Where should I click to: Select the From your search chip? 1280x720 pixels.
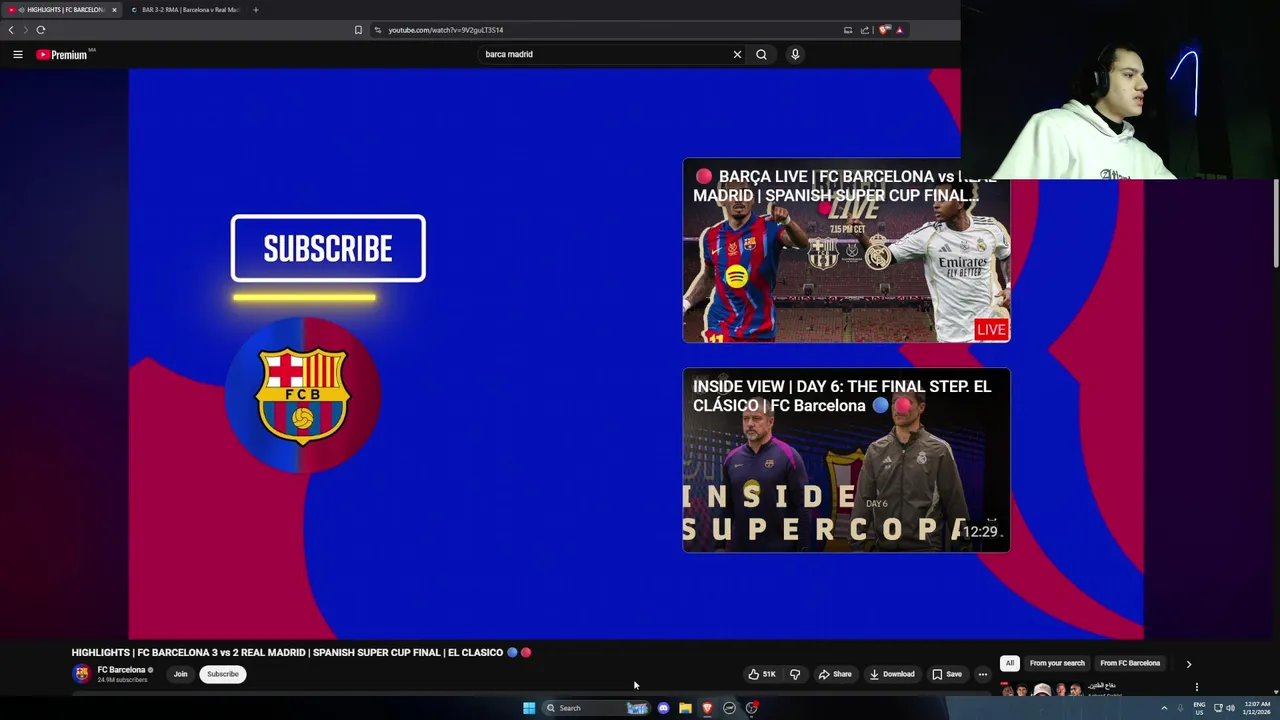point(1057,663)
